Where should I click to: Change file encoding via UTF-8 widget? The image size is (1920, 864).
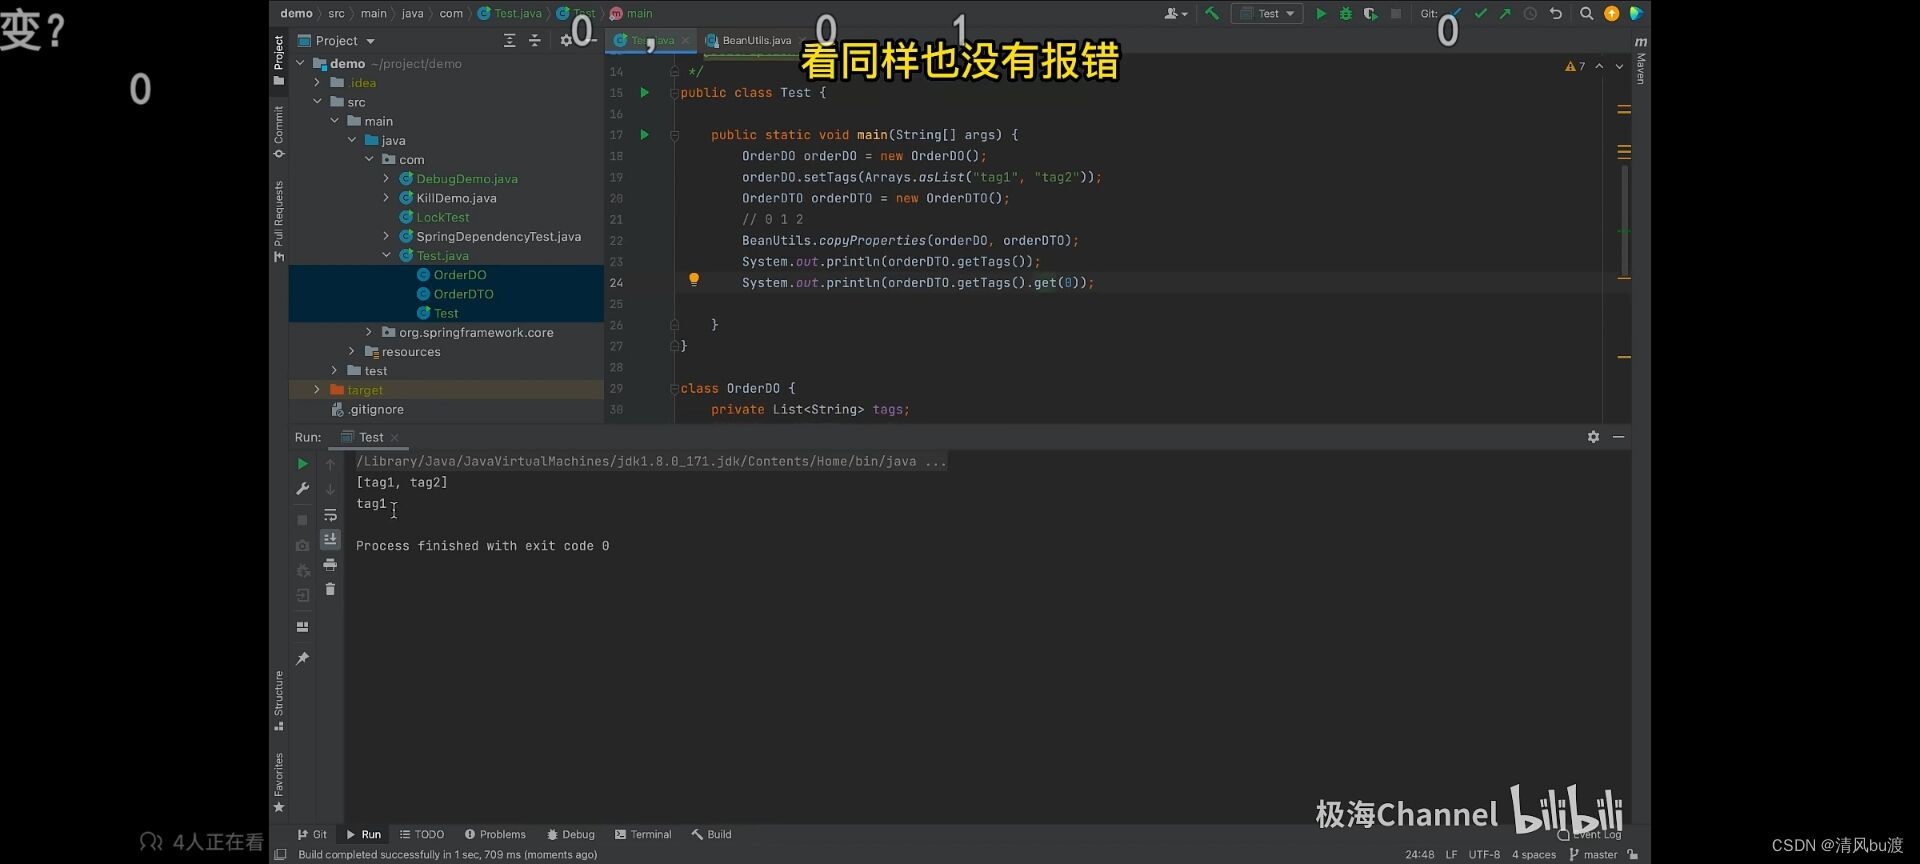point(1484,855)
